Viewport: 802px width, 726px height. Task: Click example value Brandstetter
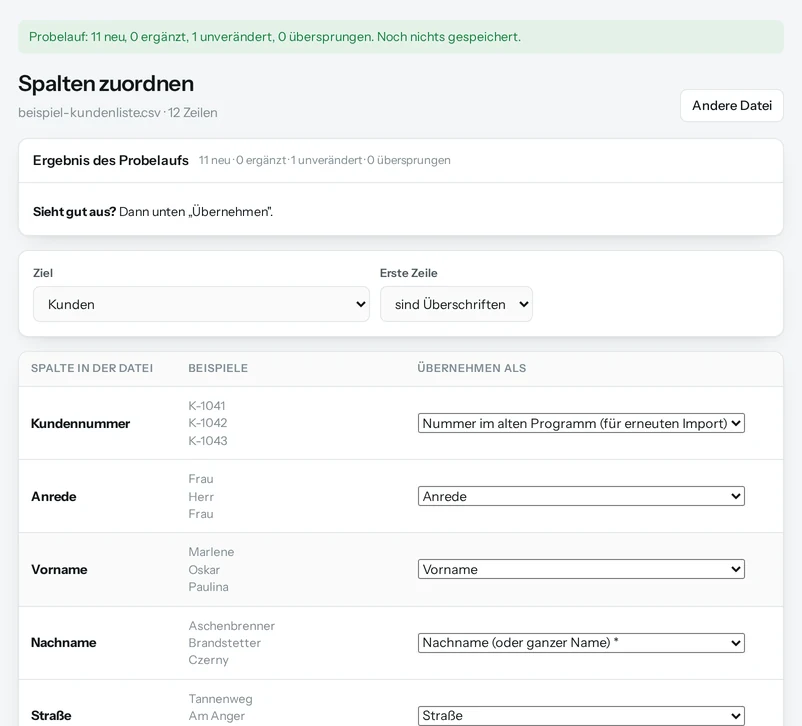(225, 643)
